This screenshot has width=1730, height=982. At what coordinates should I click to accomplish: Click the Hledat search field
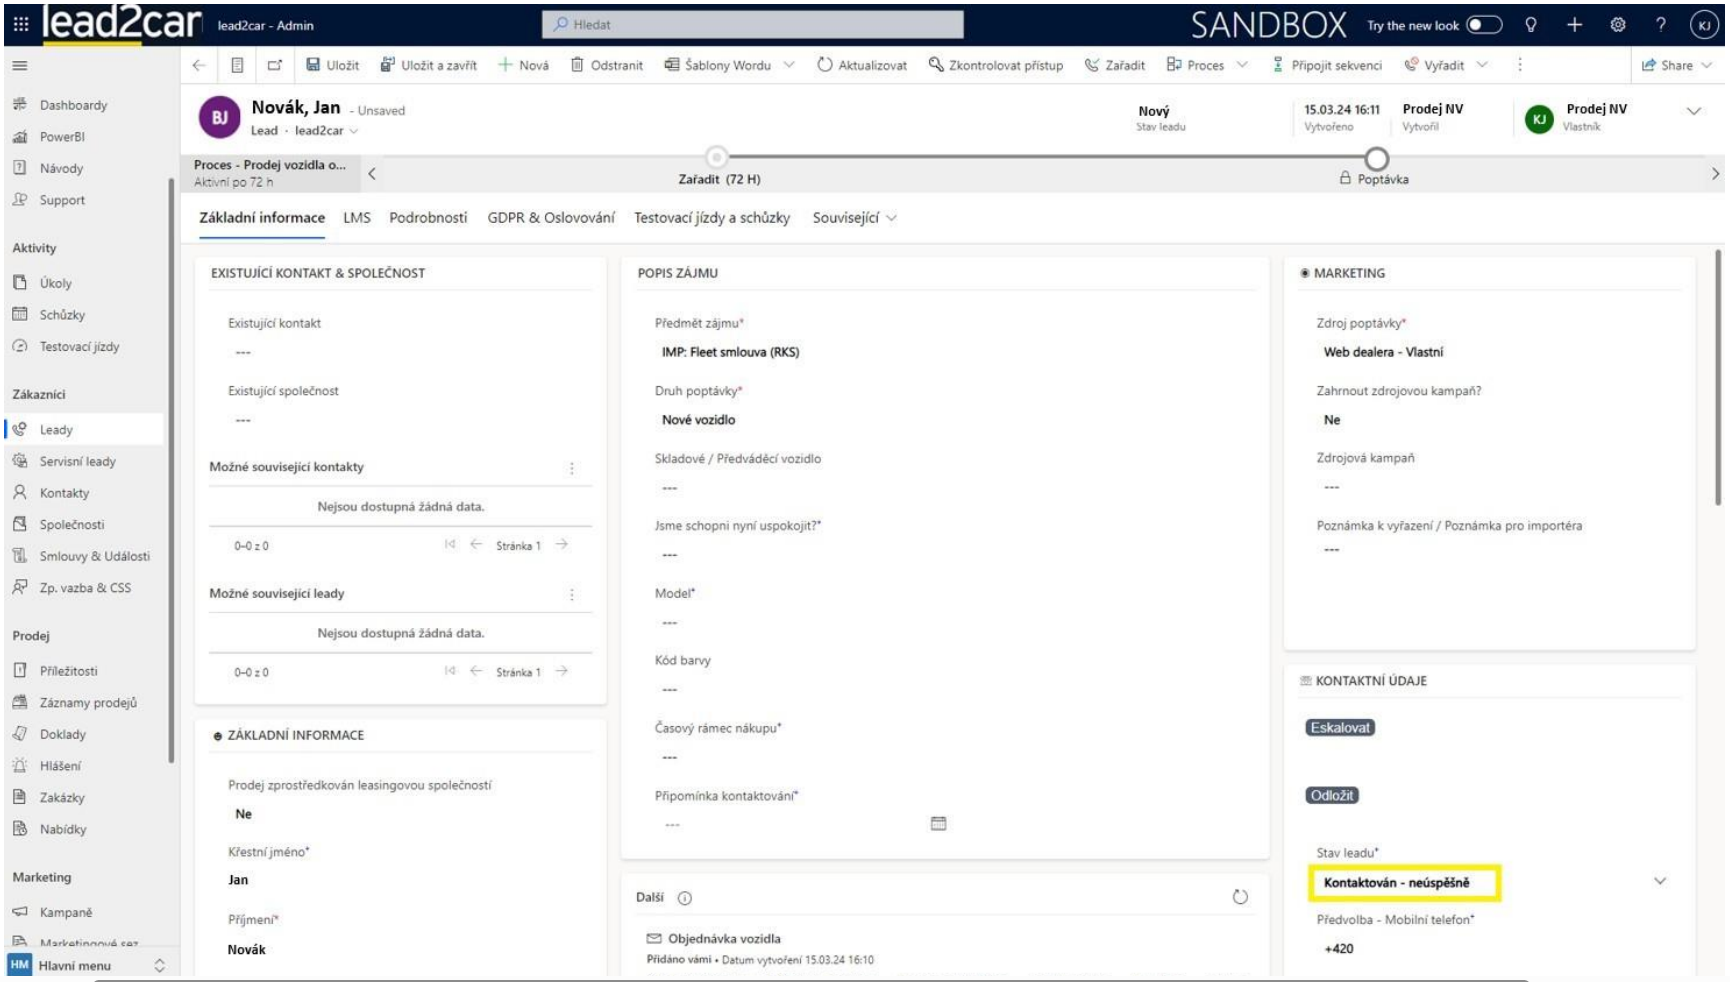(752, 24)
